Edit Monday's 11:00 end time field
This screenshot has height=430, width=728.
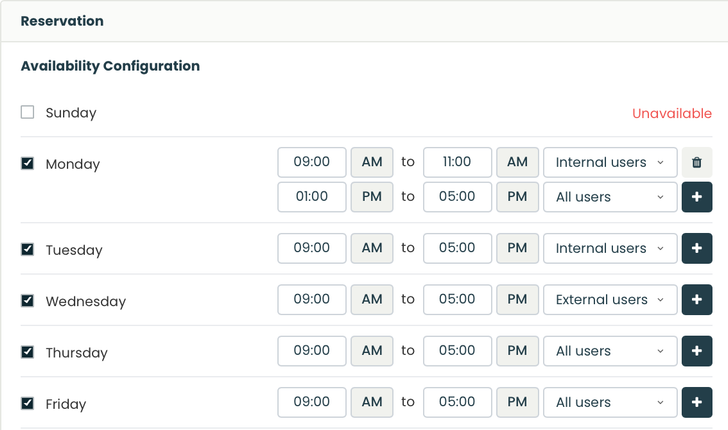(457, 163)
